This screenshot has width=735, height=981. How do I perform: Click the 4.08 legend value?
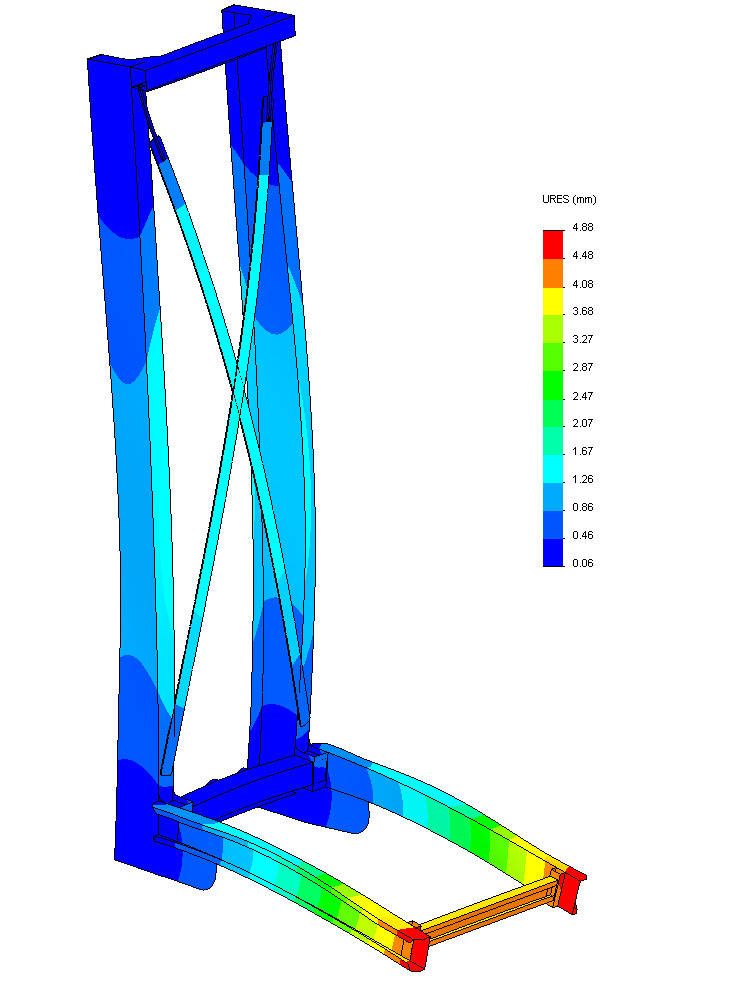[582, 284]
